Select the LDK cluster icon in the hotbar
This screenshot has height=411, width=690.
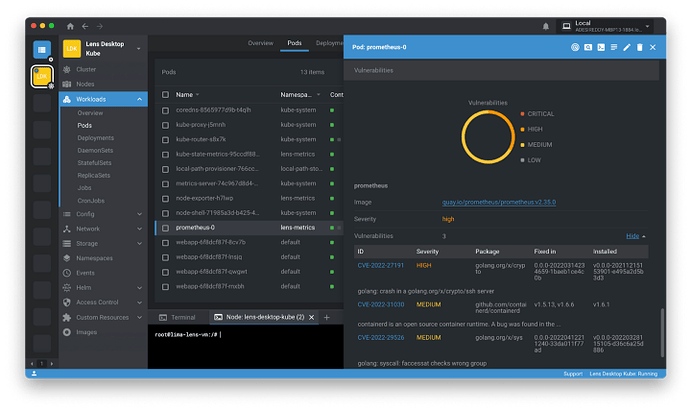point(42,76)
